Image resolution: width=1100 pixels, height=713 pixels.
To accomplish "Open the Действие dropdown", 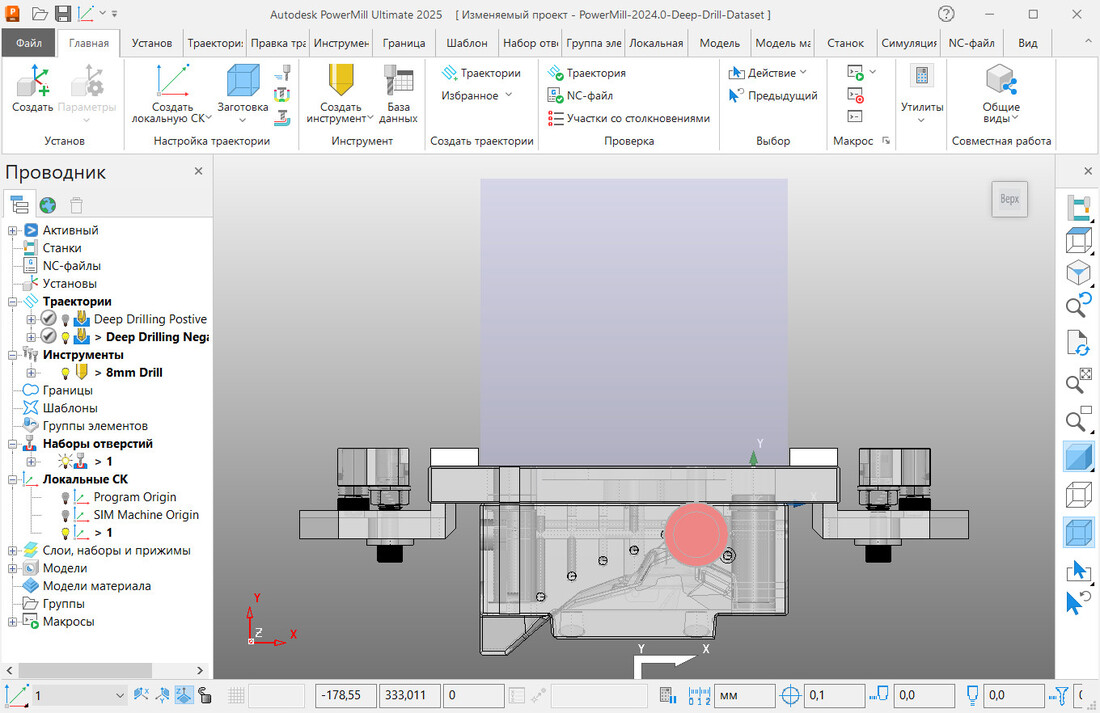I will pos(767,73).
